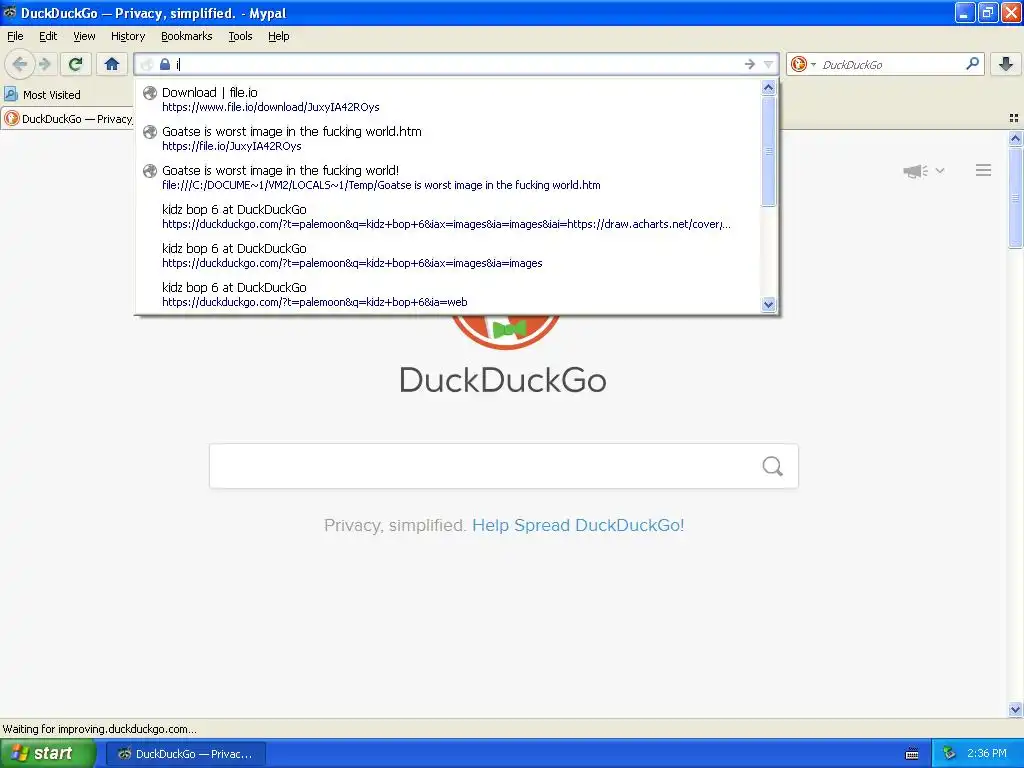Click the megaphone icon on the page
This screenshot has height=768, width=1024.
click(x=915, y=171)
